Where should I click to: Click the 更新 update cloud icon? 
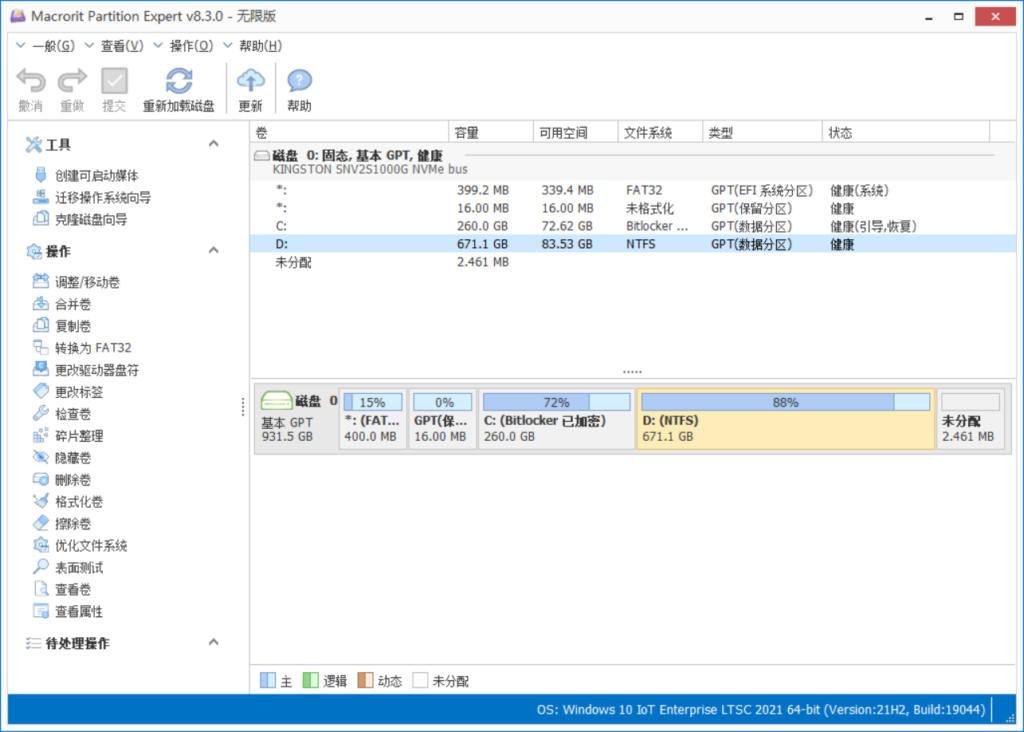(x=250, y=81)
